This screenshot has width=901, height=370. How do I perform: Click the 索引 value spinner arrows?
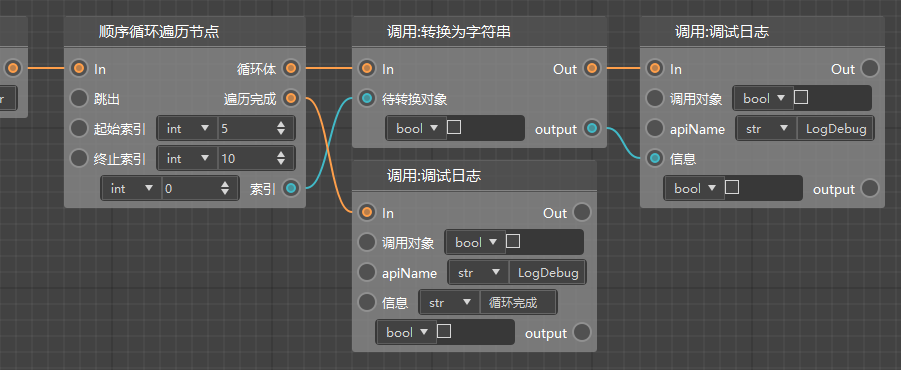(225, 188)
